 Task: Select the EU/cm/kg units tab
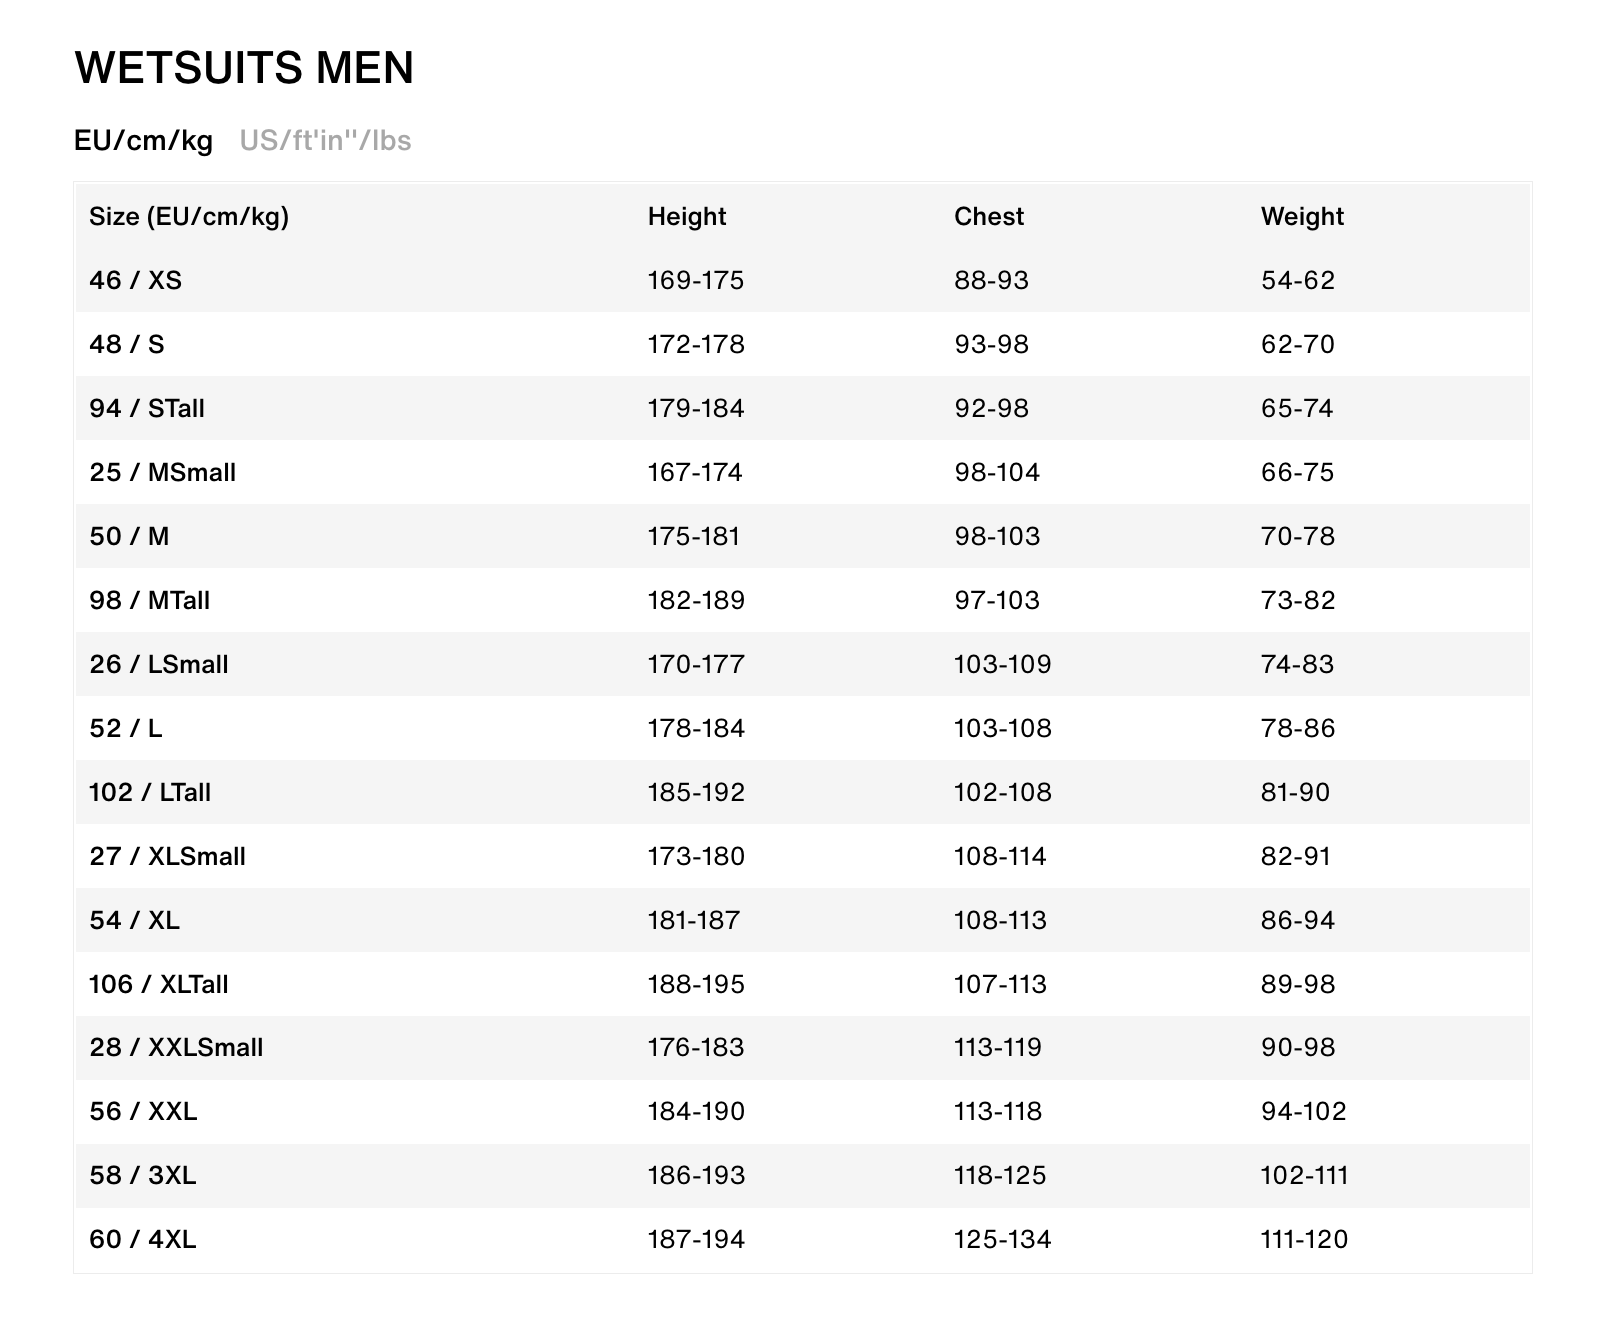coord(143,141)
